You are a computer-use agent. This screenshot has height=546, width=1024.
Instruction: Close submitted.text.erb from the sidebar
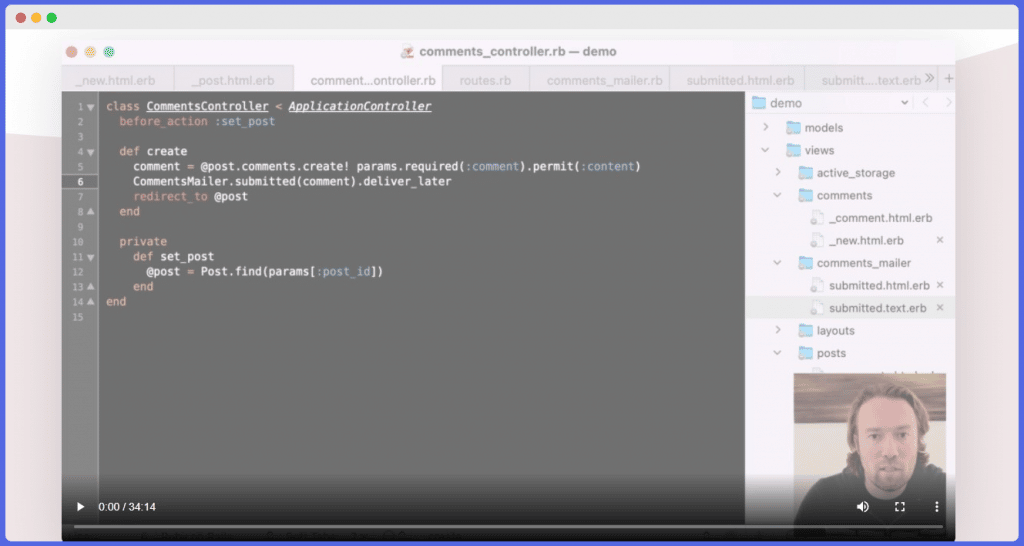click(x=940, y=308)
